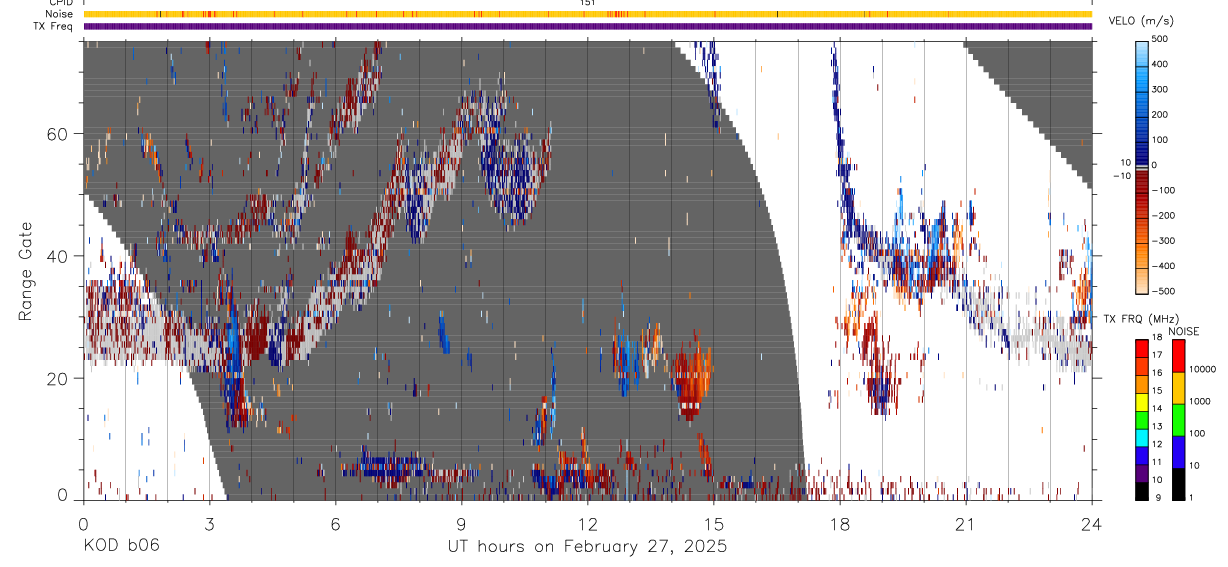Click the 'VELO (m/s)' legend title

[x=1140, y=20]
